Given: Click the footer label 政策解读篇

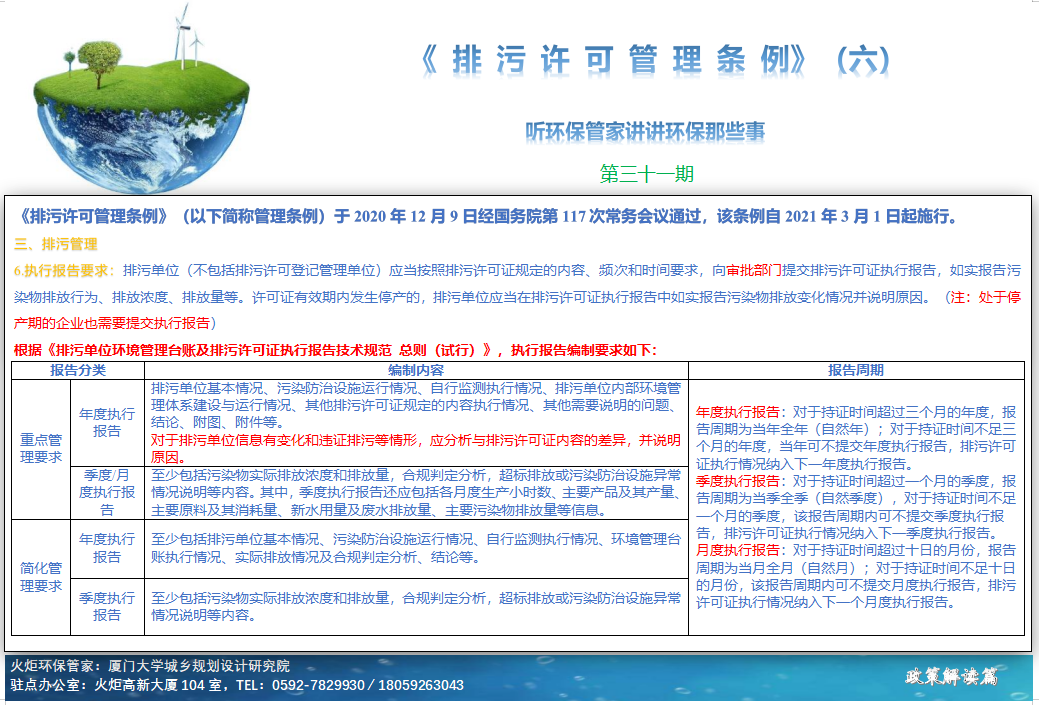Looking at the screenshot, I should click(x=952, y=677).
